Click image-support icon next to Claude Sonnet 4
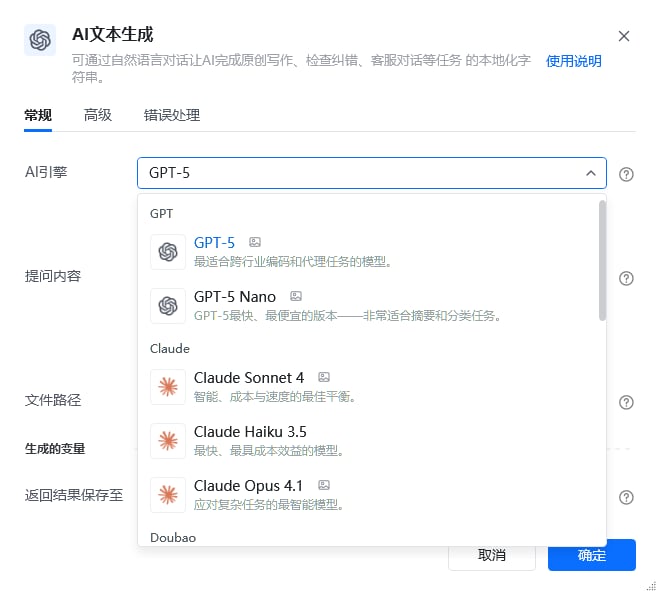The width and height of the screenshot is (660, 595). click(324, 377)
